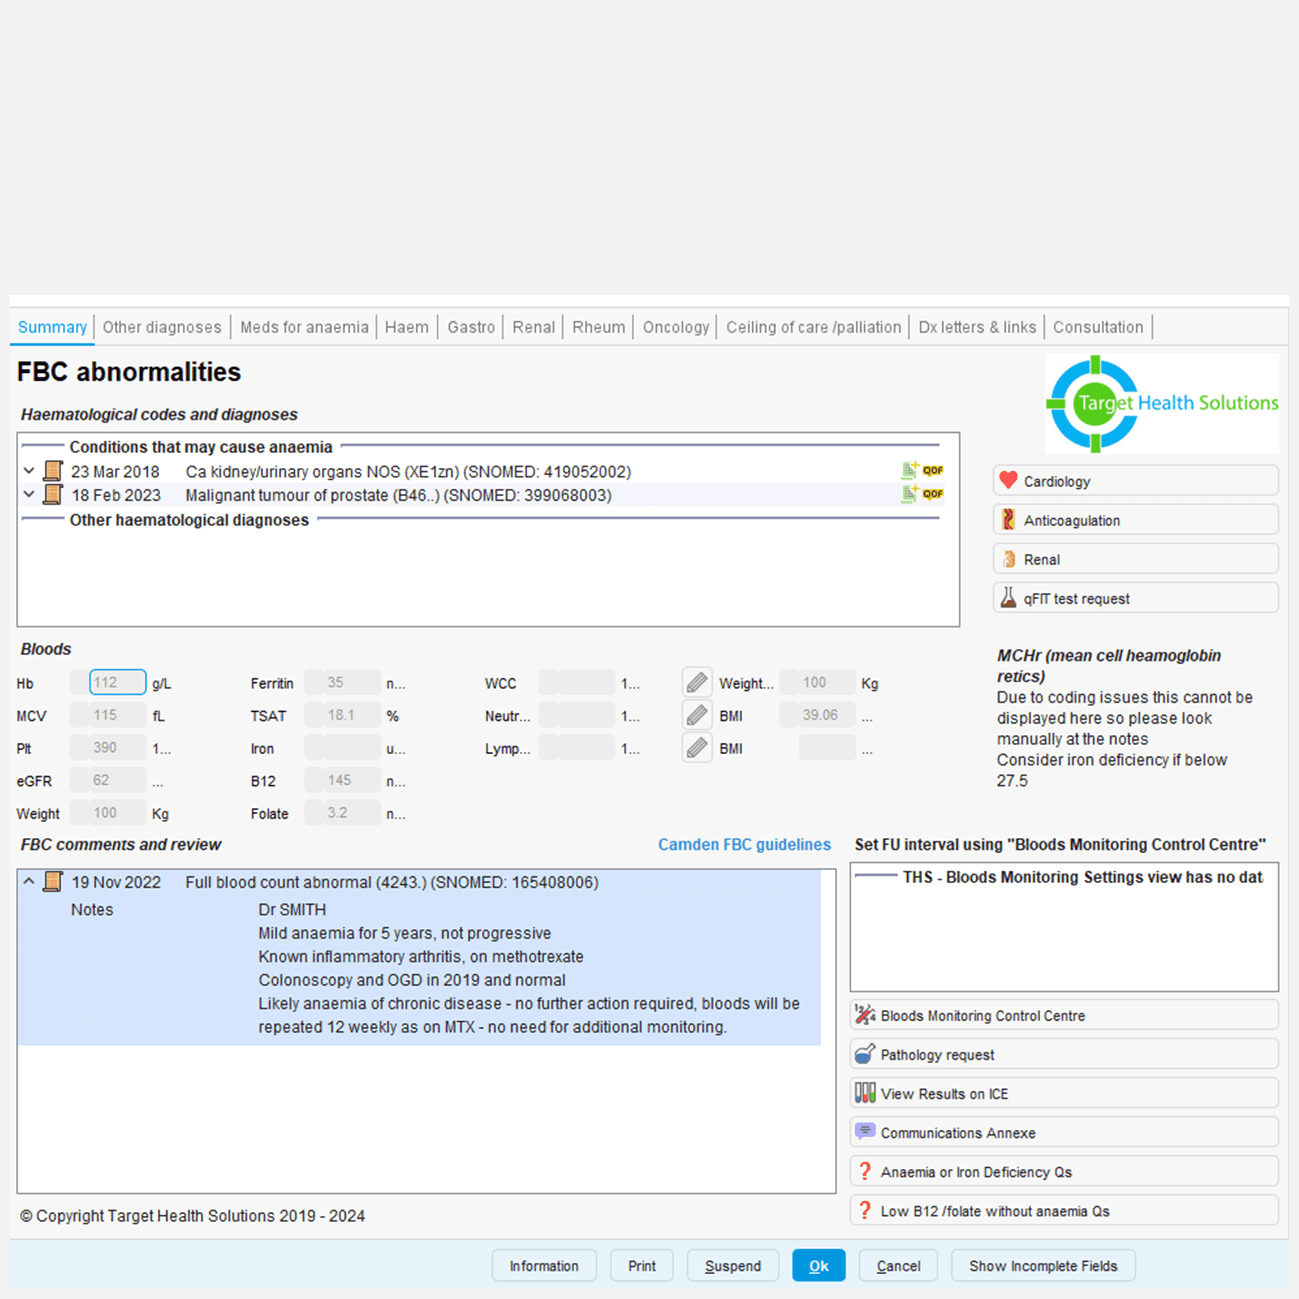Viewport: 1299px width, 1299px height.
Task: Expand the Malignant tumour of prostate entry
Action: click(x=29, y=495)
